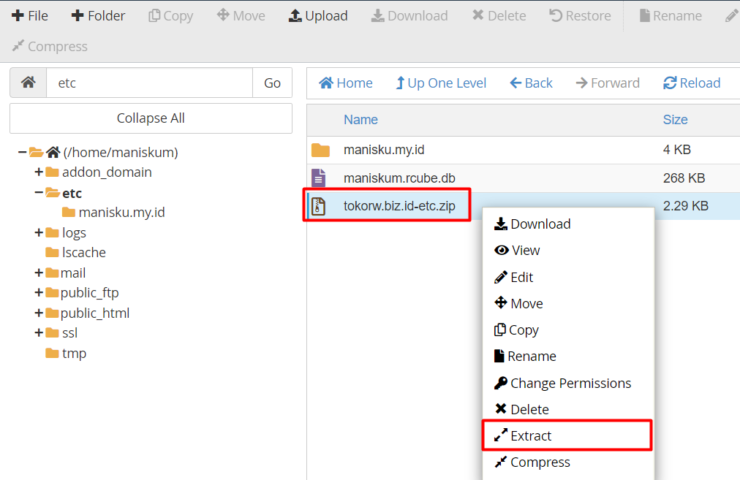Click manisku.my.id folder icon in file list
740x480 pixels.
(320, 150)
